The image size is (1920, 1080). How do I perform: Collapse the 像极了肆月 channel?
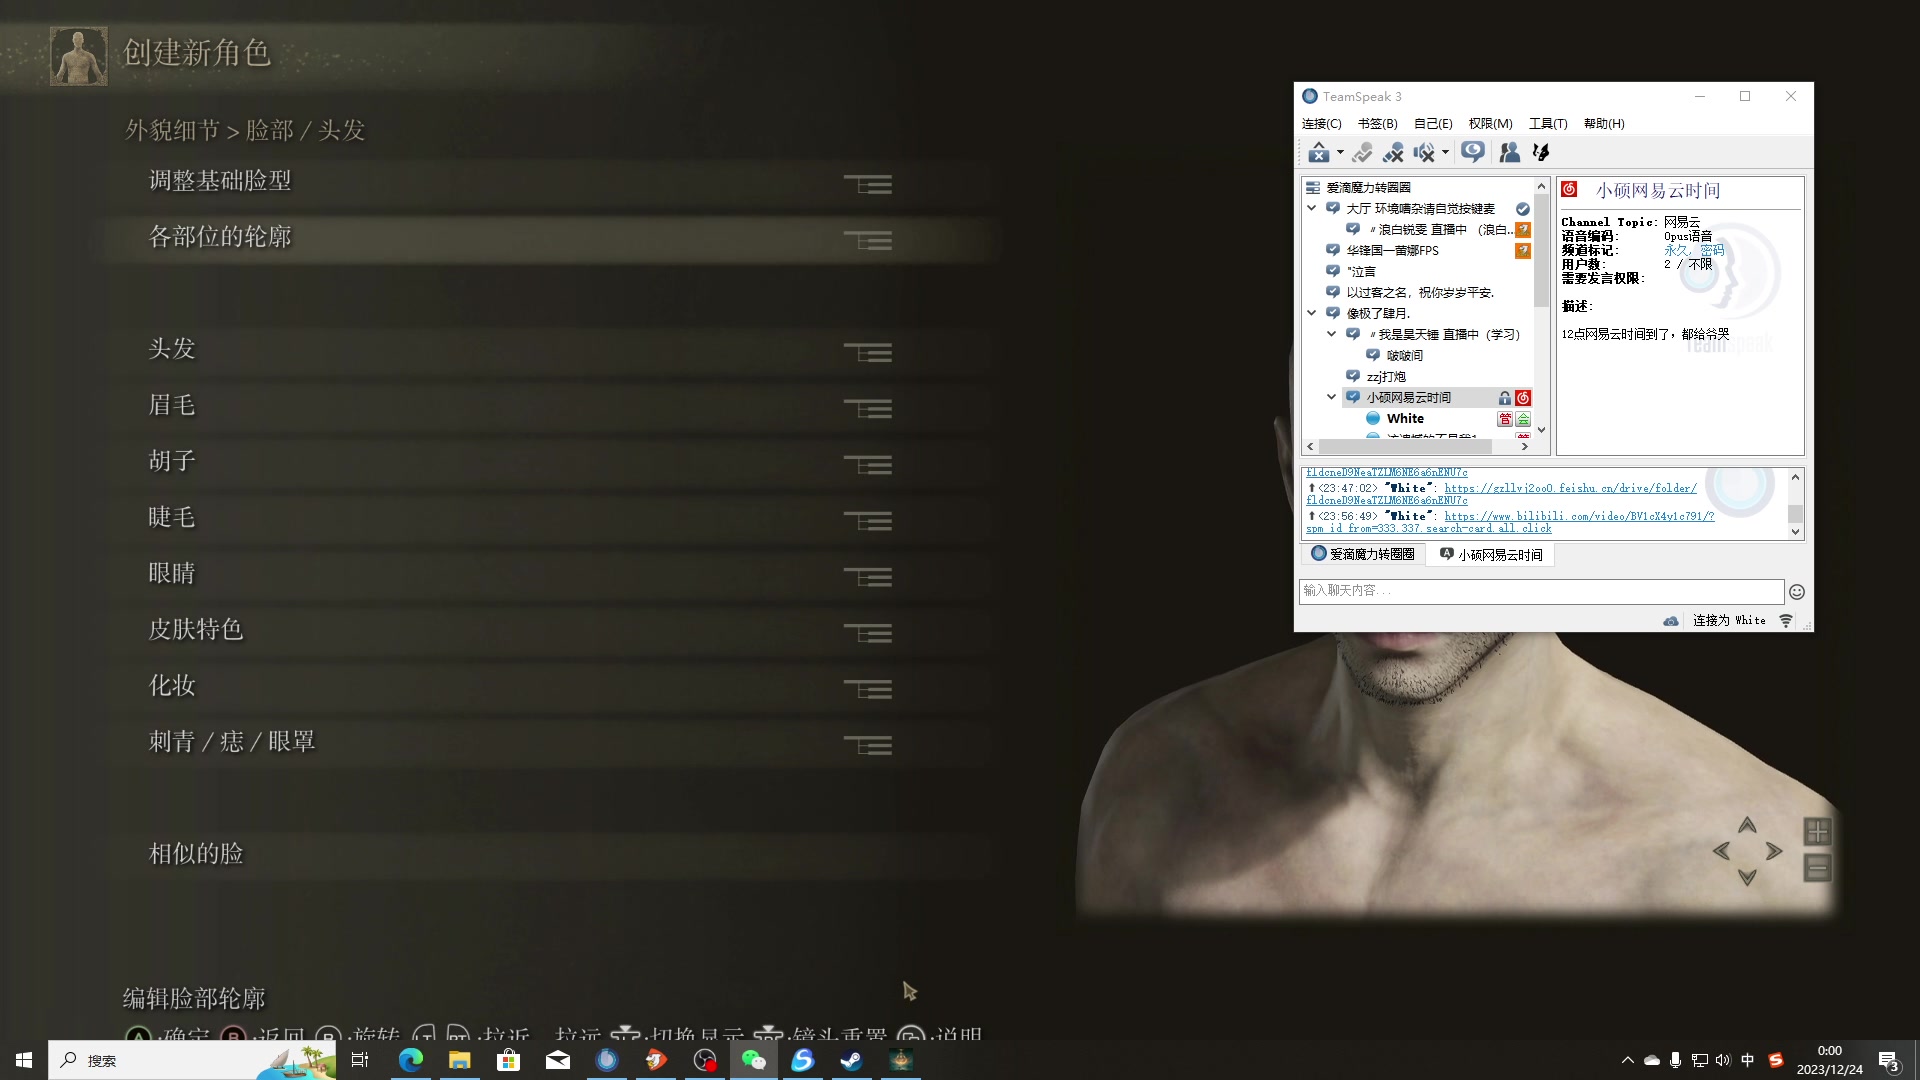click(1311, 313)
